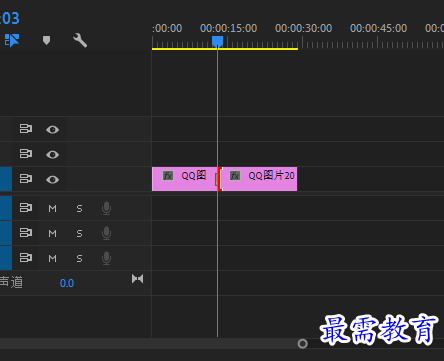444x361 pixels.
Task: Hide output of the top video track via eye icon
Action: tap(52, 129)
